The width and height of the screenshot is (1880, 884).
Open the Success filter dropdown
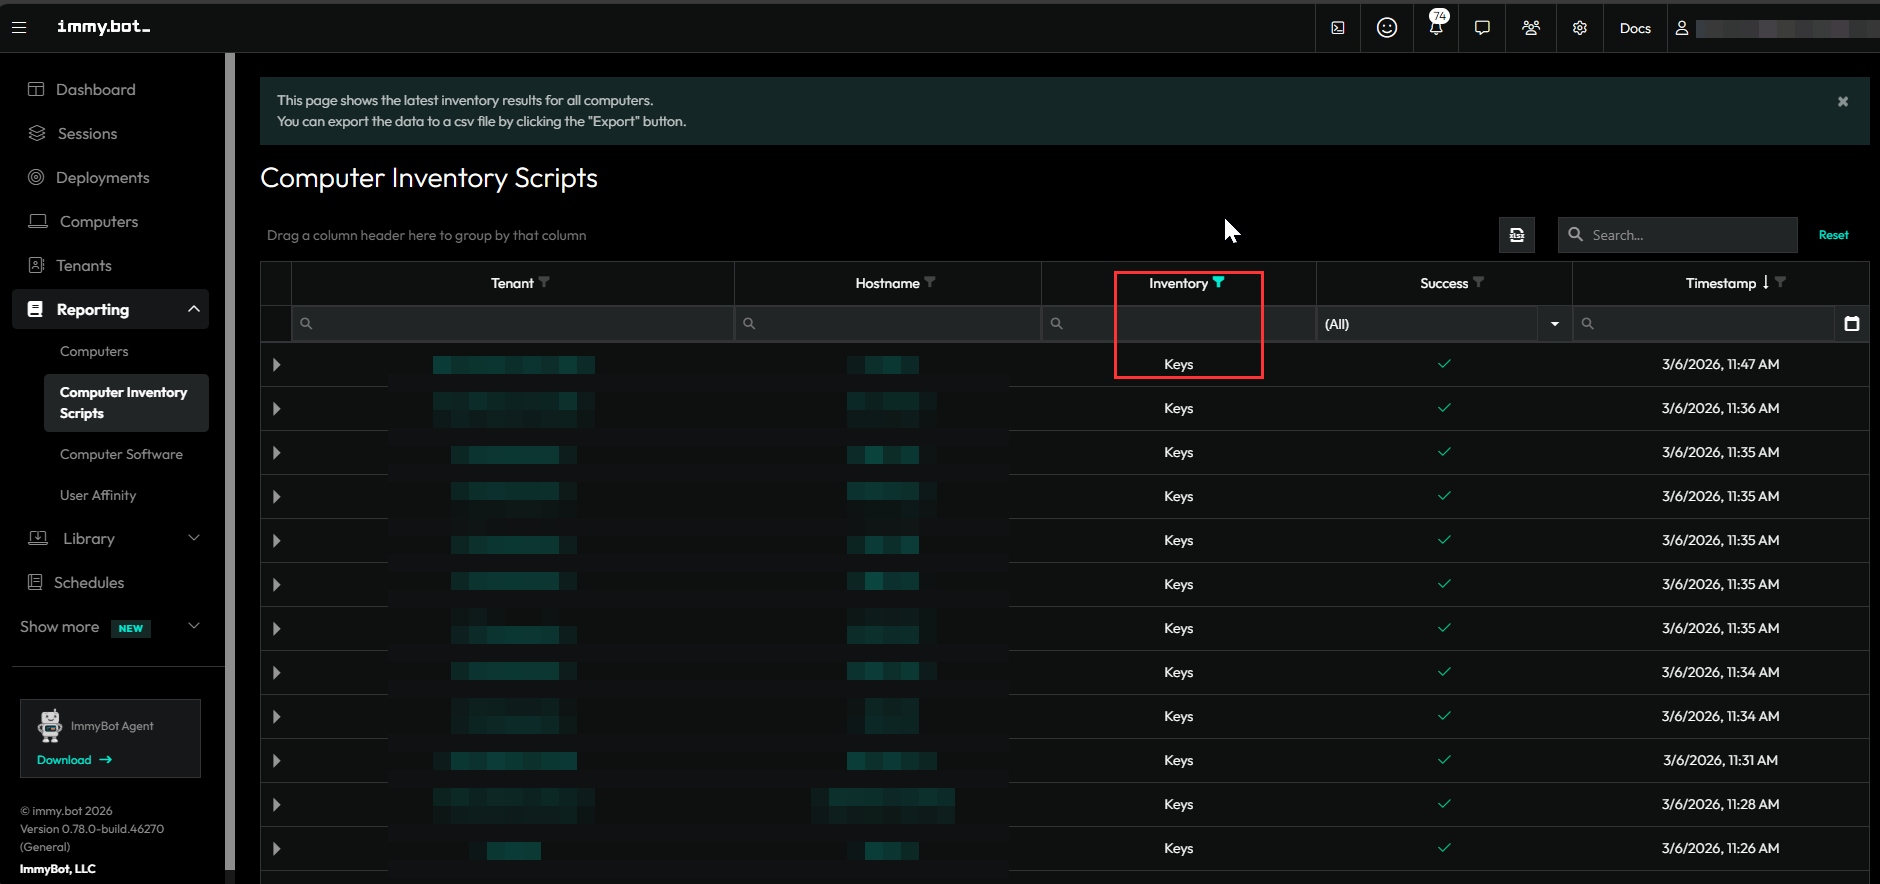1554,324
